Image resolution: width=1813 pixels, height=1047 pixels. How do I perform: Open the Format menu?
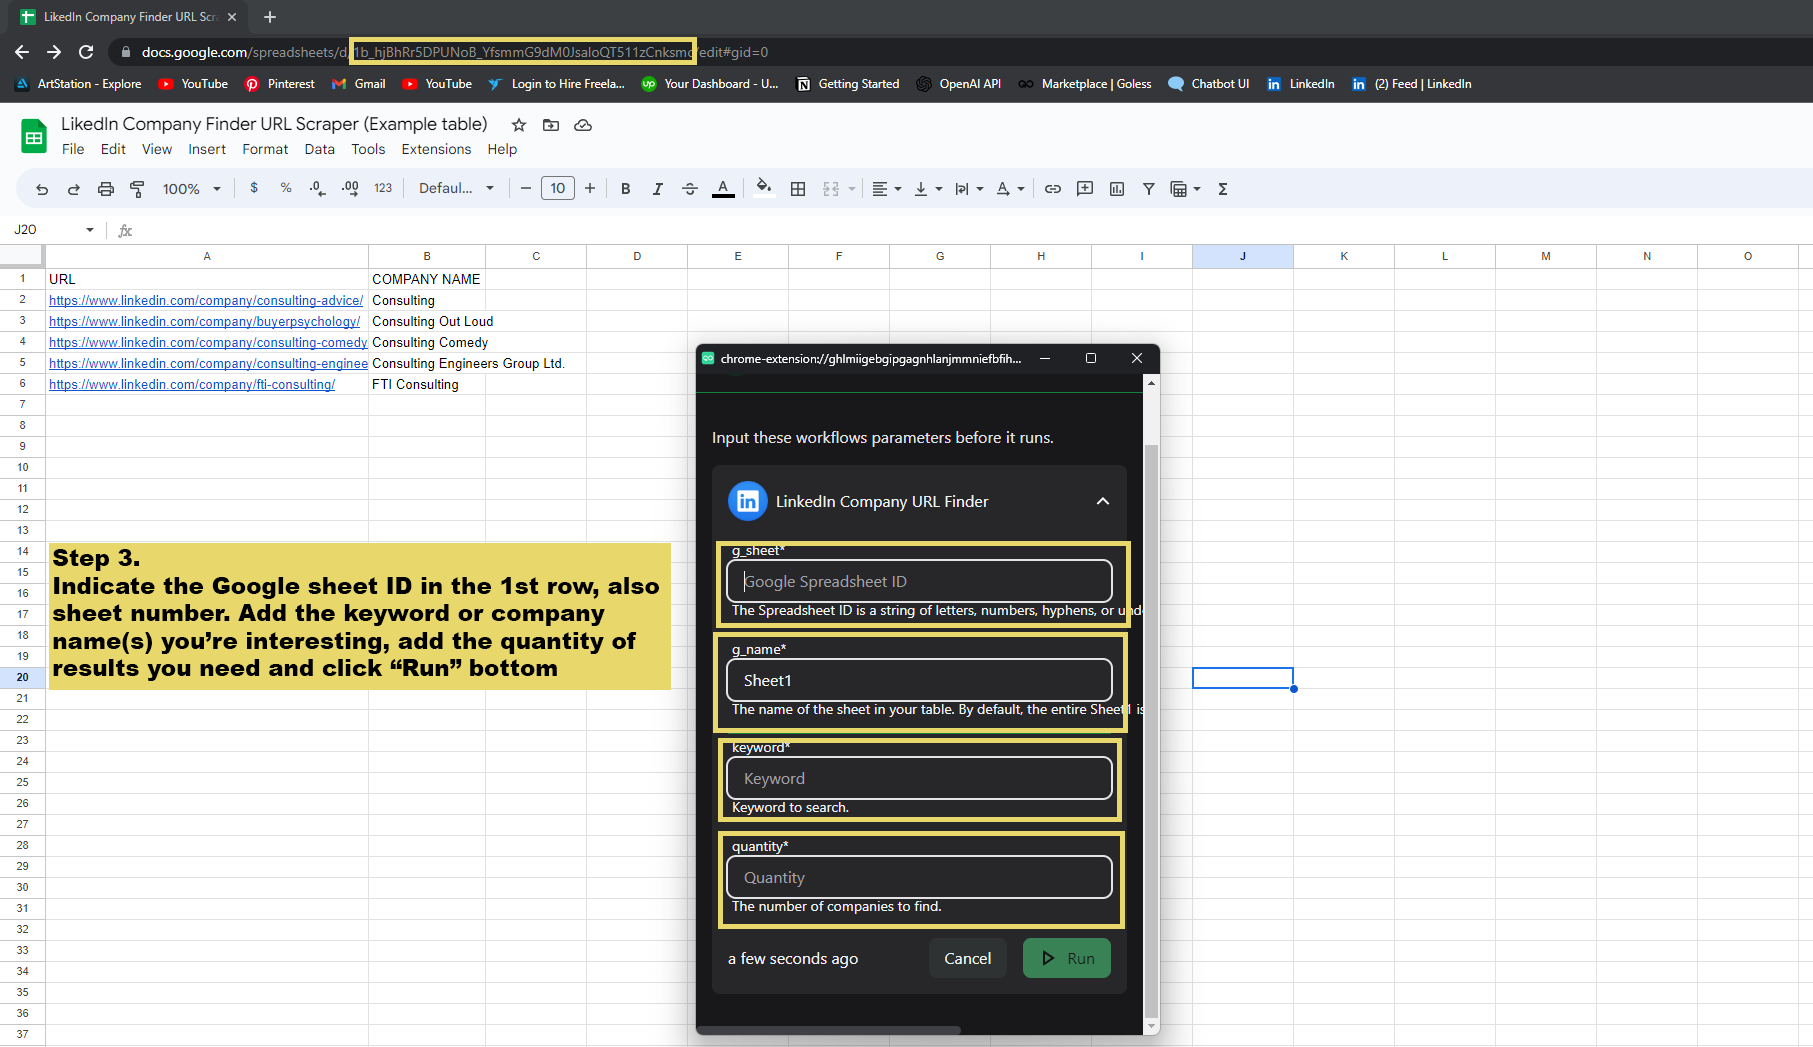pos(265,149)
